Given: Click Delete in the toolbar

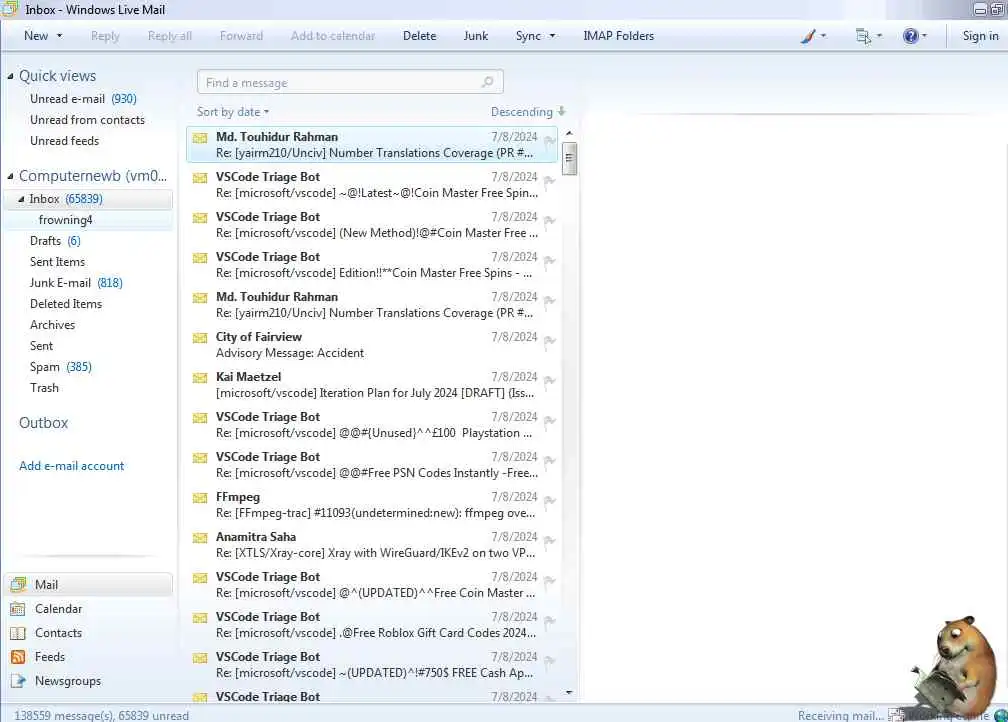Looking at the screenshot, I should [419, 36].
